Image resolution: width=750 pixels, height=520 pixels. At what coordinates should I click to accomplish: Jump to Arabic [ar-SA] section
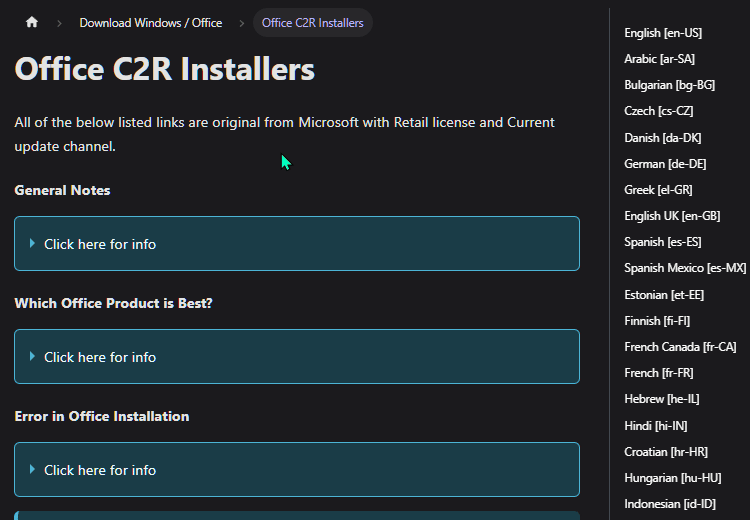click(x=659, y=59)
